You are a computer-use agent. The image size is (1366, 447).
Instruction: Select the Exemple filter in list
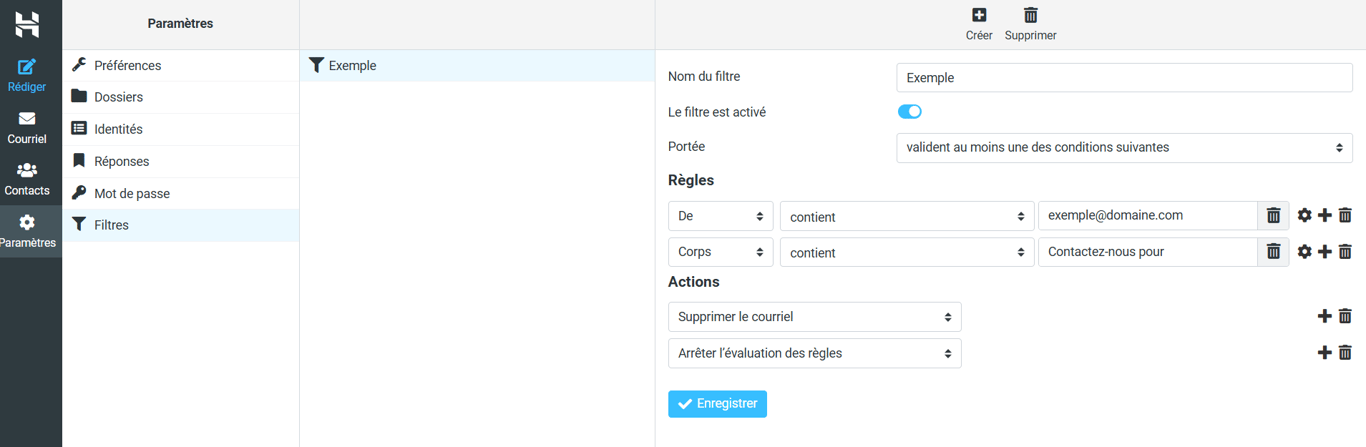pos(352,66)
